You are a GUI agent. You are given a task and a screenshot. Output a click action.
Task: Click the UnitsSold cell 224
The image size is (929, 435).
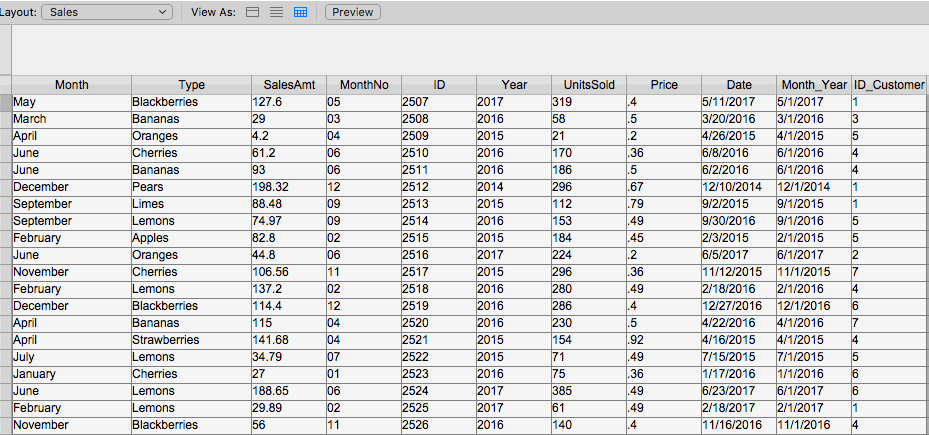tap(589, 255)
